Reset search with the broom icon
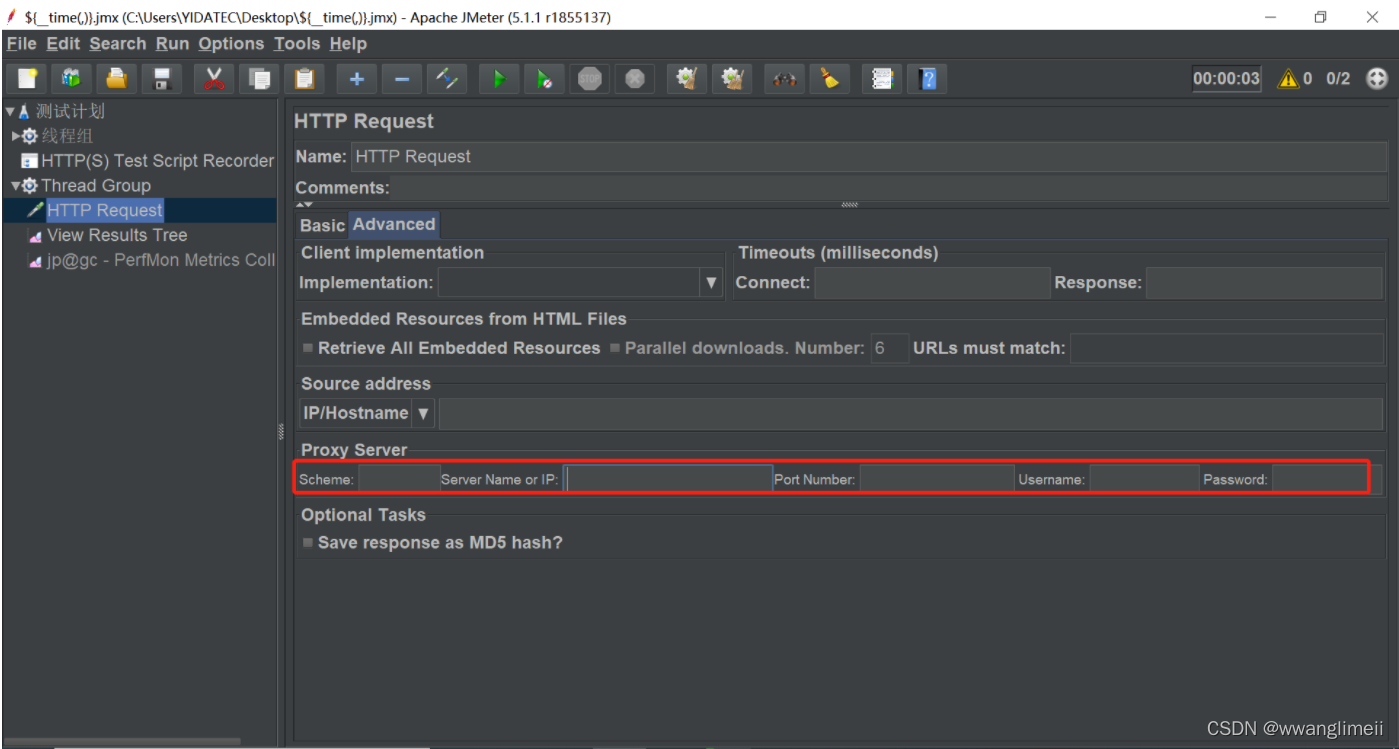Image resolution: width=1399 pixels, height=749 pixels. click(x=829, y=78)
